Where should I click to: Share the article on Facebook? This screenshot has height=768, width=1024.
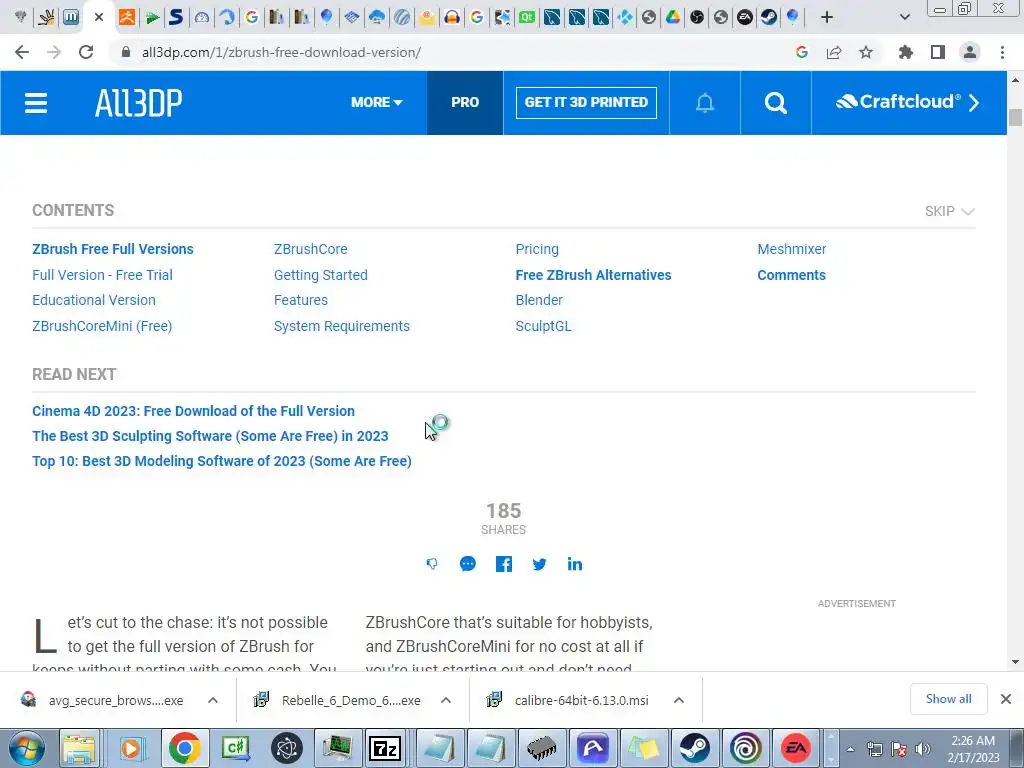point(504,564)
